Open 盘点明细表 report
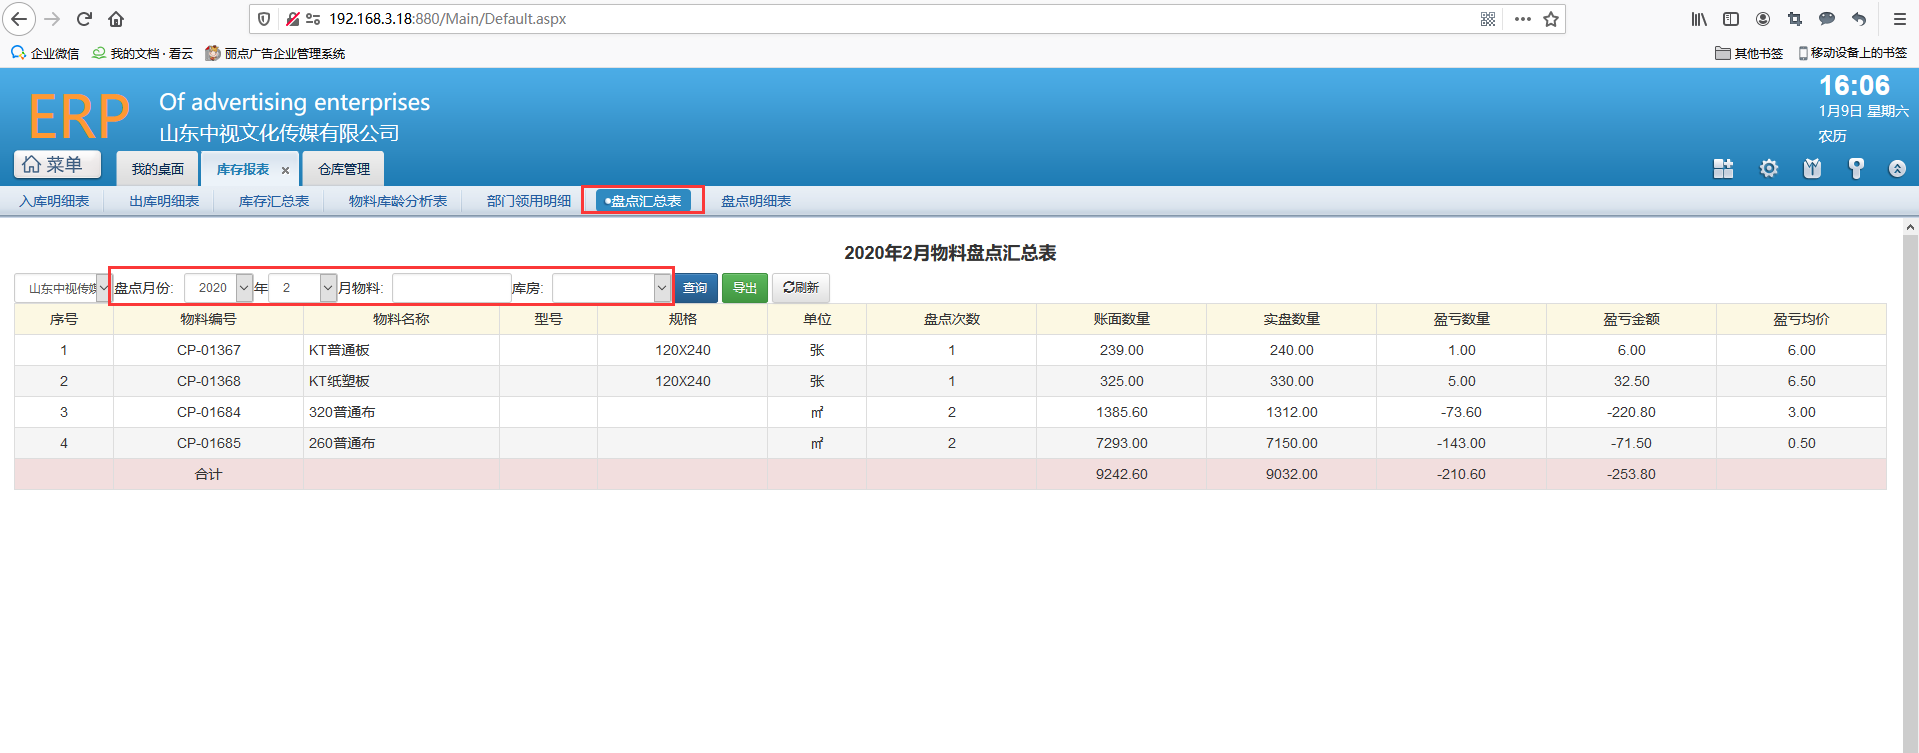Viewport: 1919px width, 753px height. [x=756, y=201]
